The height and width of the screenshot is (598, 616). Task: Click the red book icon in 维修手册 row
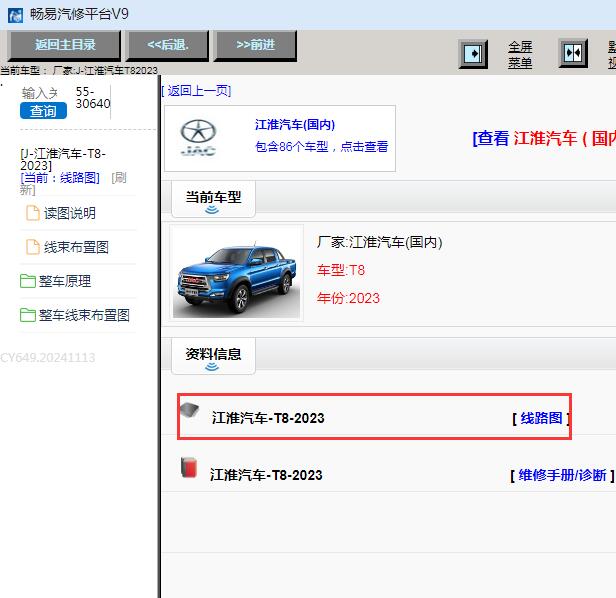point(189,468)
